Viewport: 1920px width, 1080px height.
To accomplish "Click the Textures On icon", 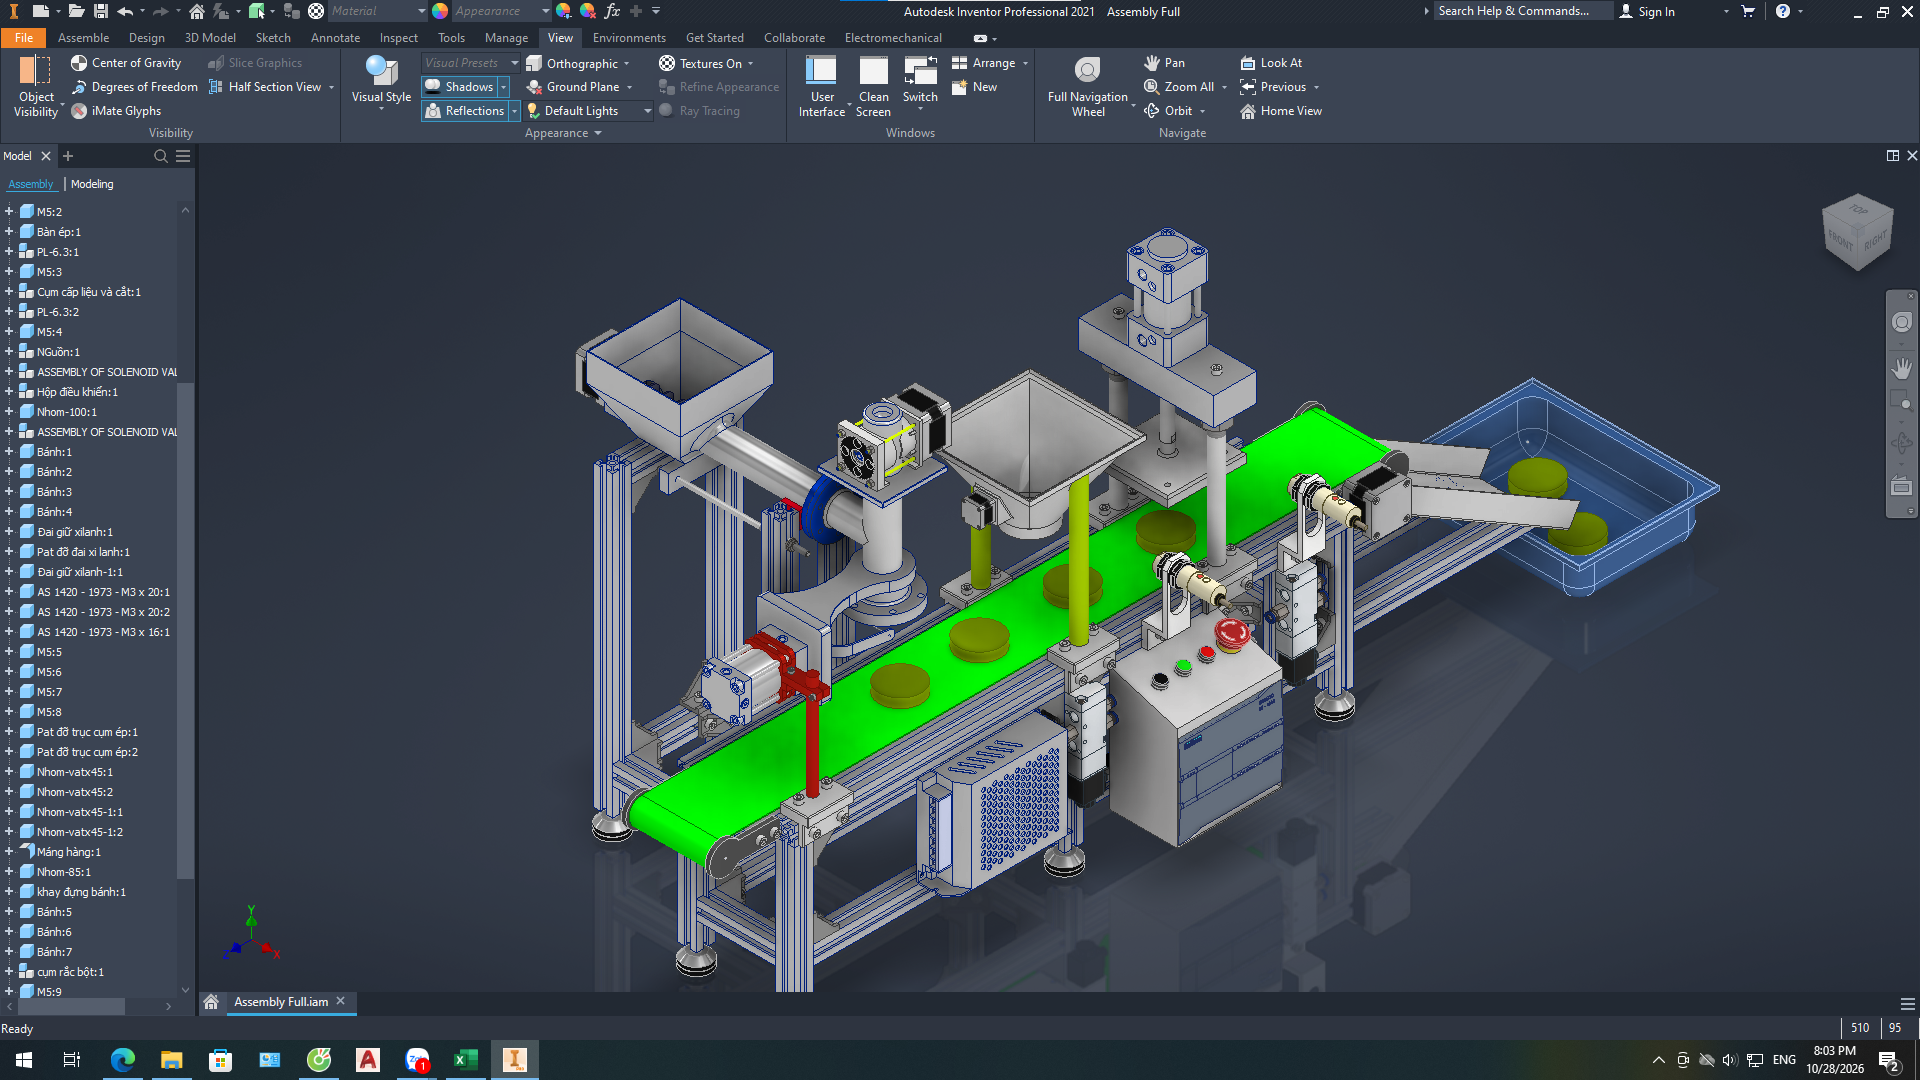I will pos(667,63).
